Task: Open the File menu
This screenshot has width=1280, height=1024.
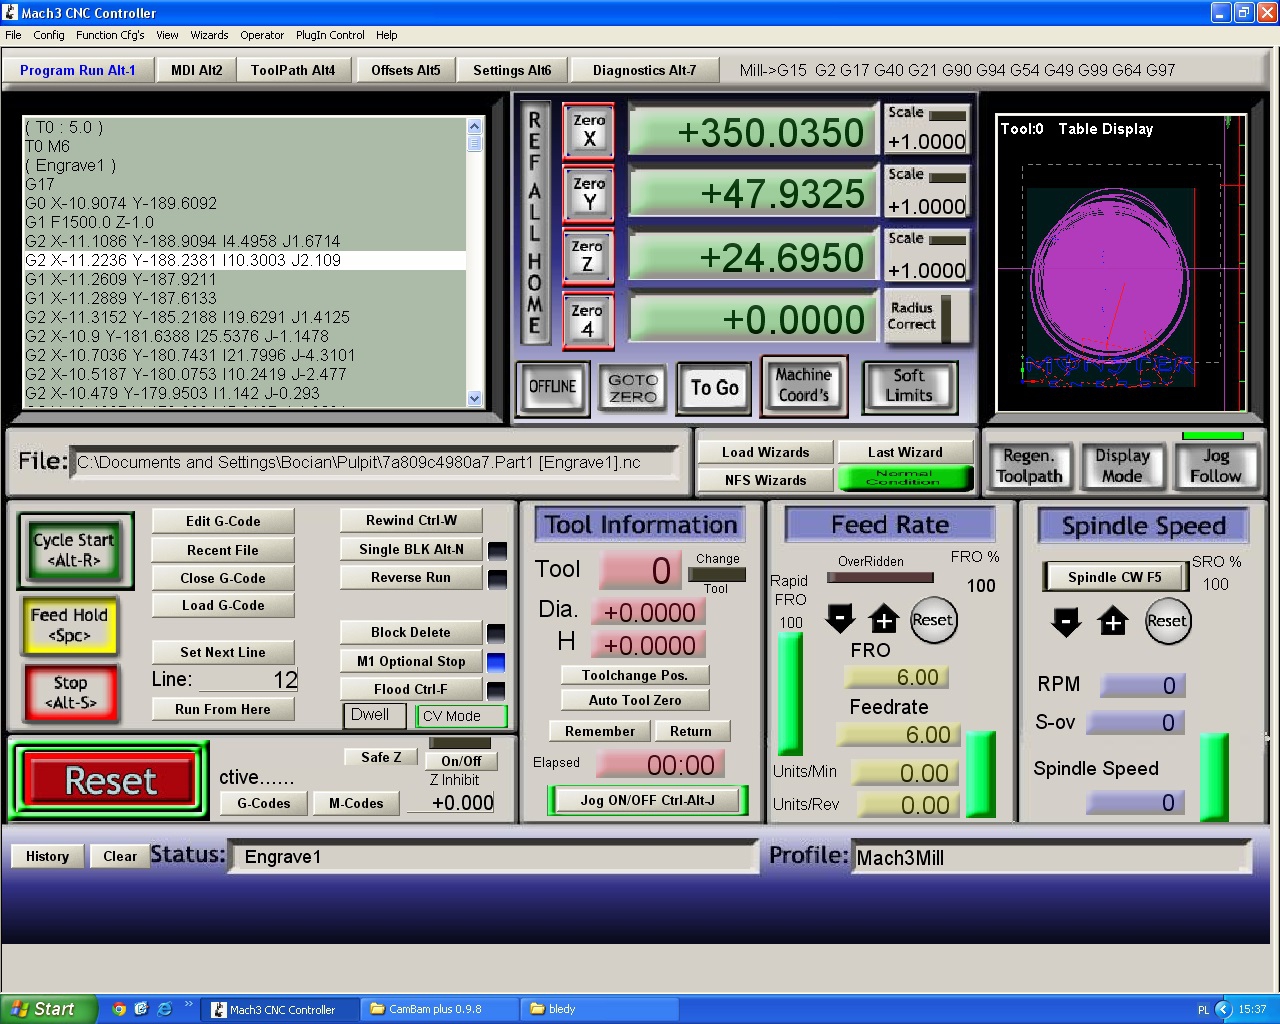Action: pyautogui.click(x=13, y=35)
